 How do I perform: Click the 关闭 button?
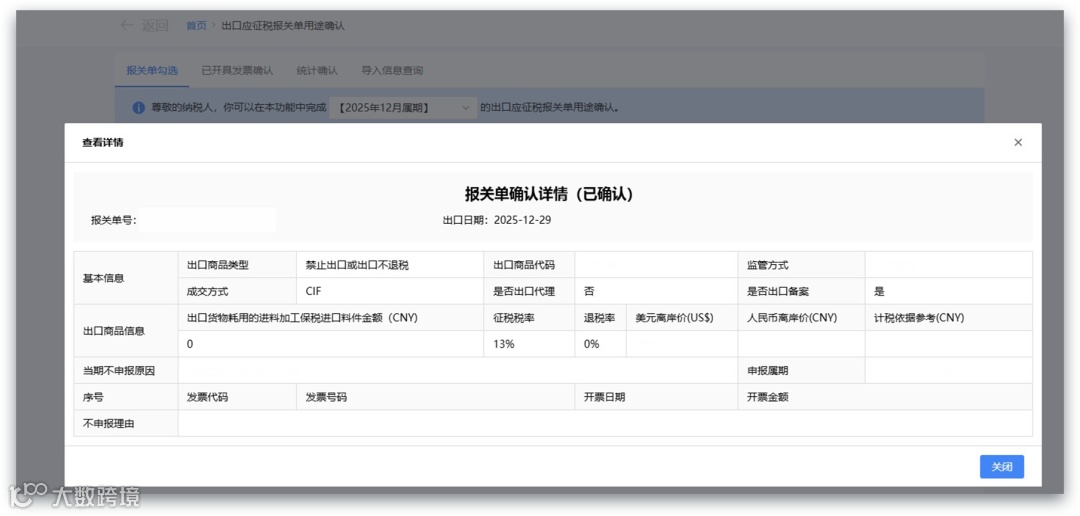click(x=1001, y=466)
